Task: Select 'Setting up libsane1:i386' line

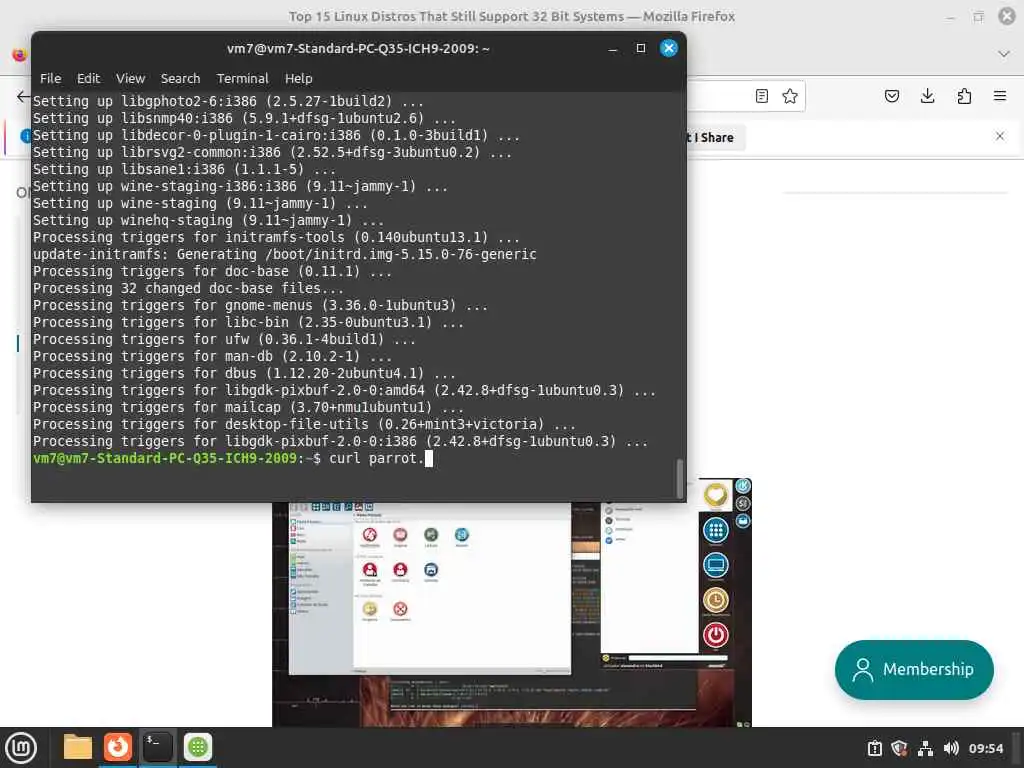Action: click(184, 169)
